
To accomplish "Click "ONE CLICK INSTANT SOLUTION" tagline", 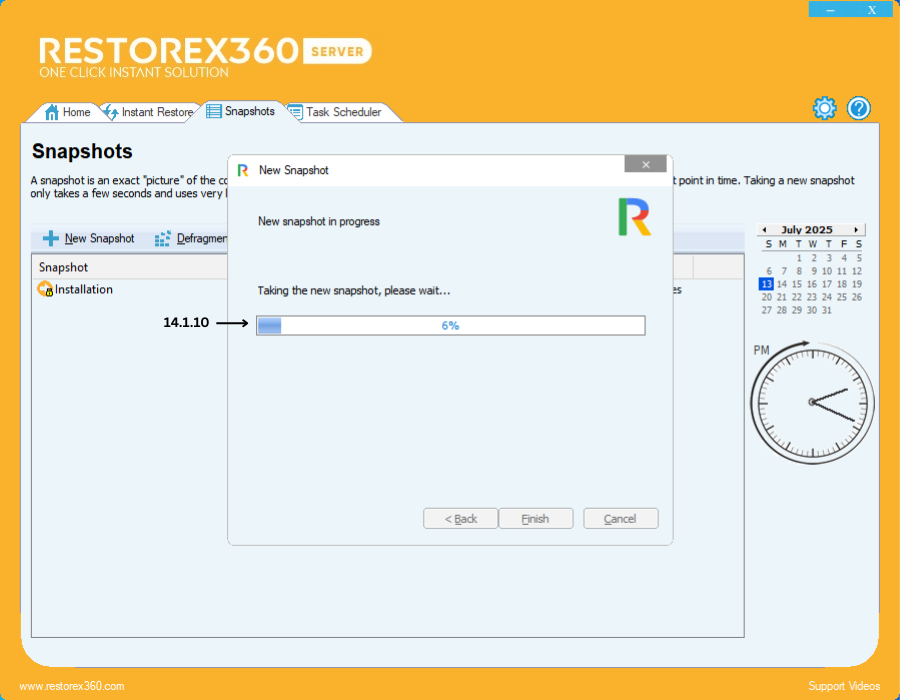I will (134, 72).
